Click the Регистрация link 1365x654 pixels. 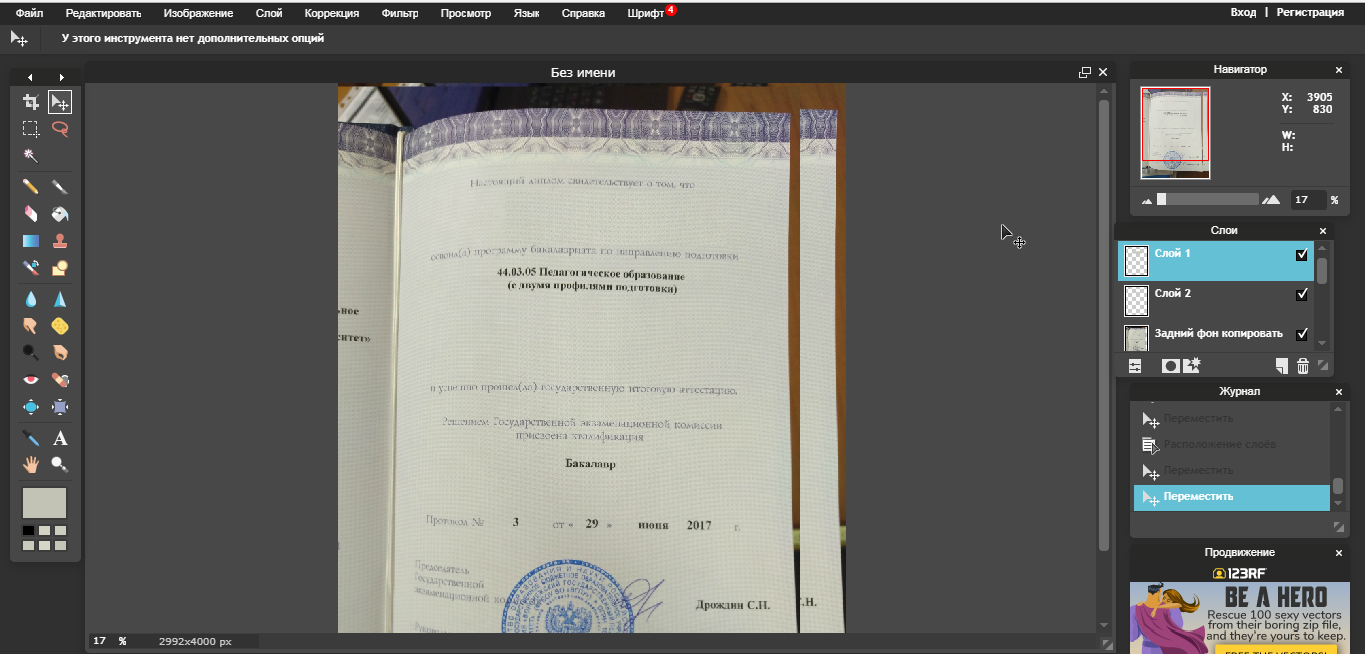tap(1310, 12)
